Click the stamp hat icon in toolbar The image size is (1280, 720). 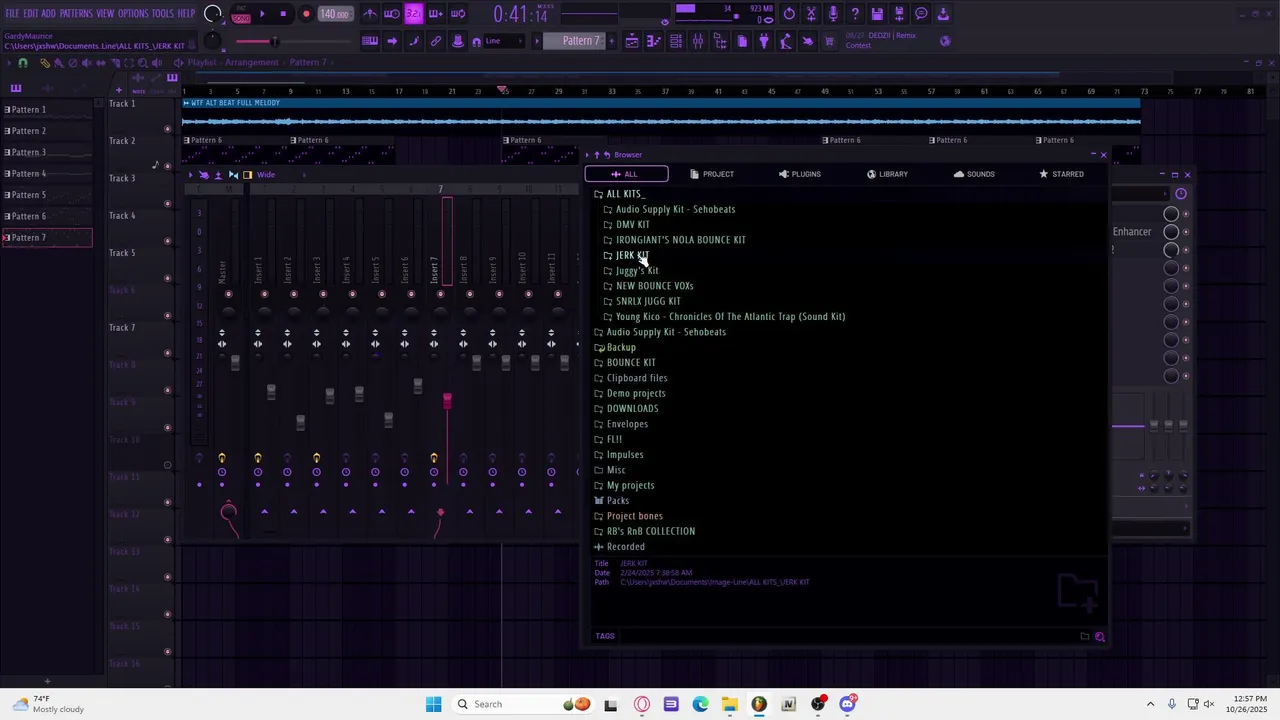tap(458, 41)
